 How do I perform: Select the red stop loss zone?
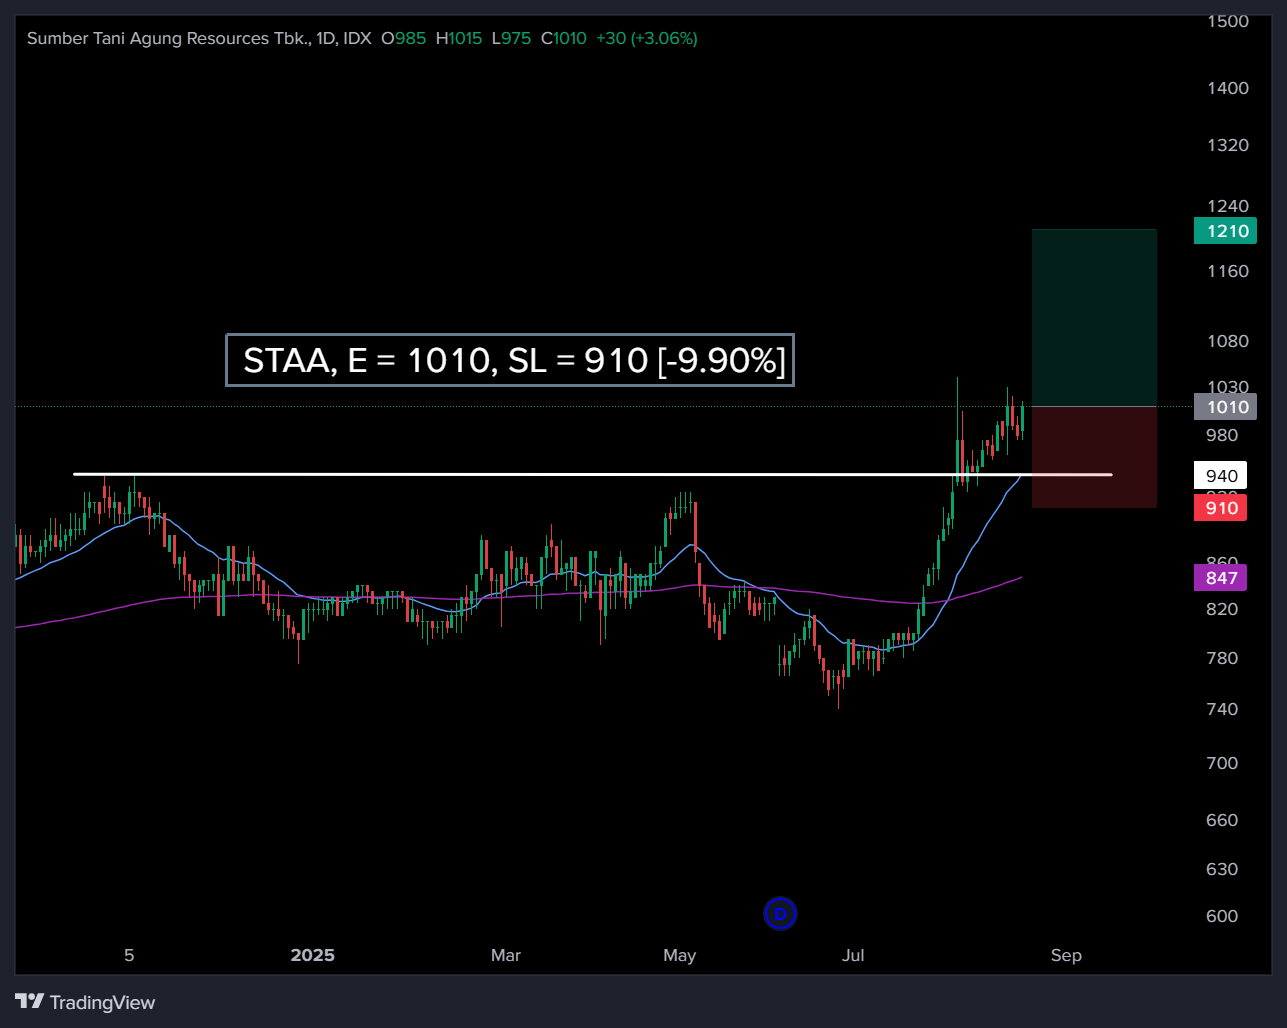click(x=1094, y=457)
